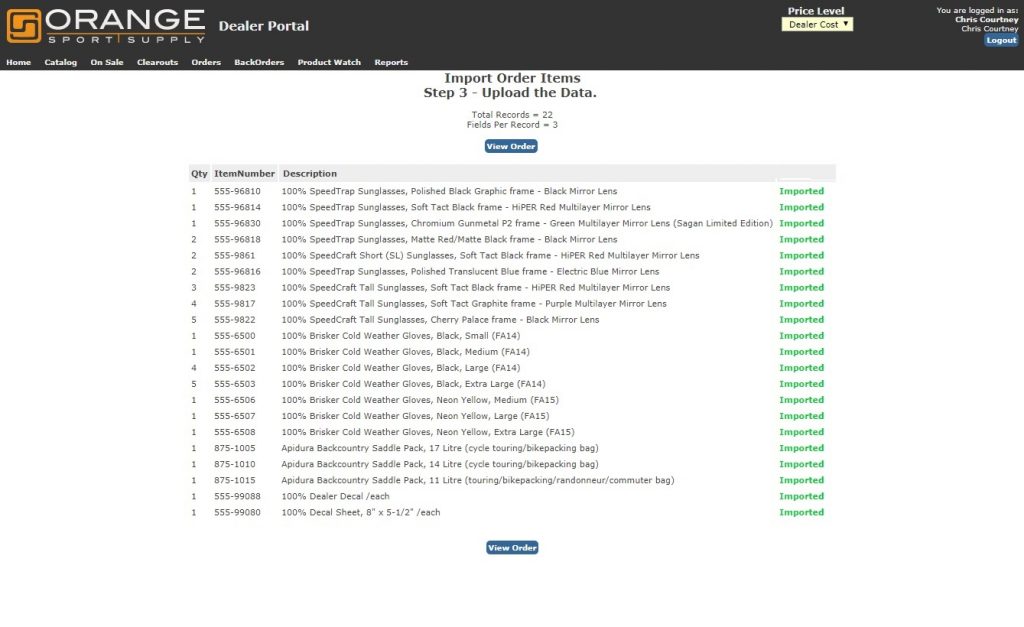1024x627 pixels.
Task: Click Imported status for item 555-96810
Action: pyautogui.click(x=801, y=191)
